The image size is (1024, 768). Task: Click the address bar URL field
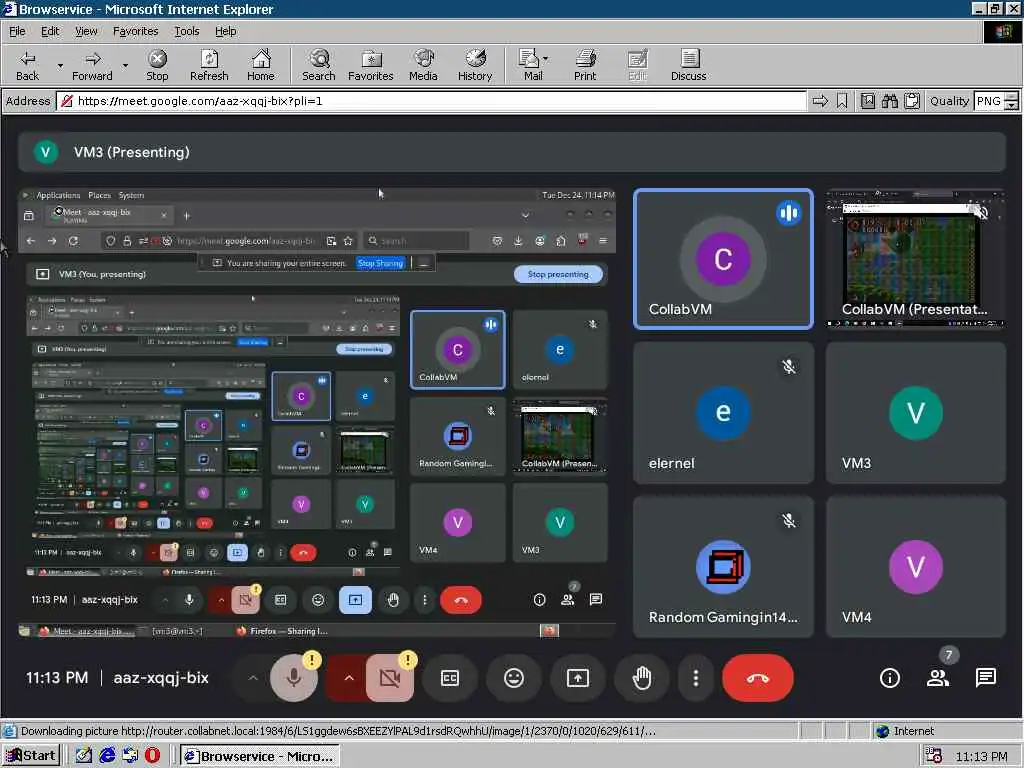[x=431, y=101]
